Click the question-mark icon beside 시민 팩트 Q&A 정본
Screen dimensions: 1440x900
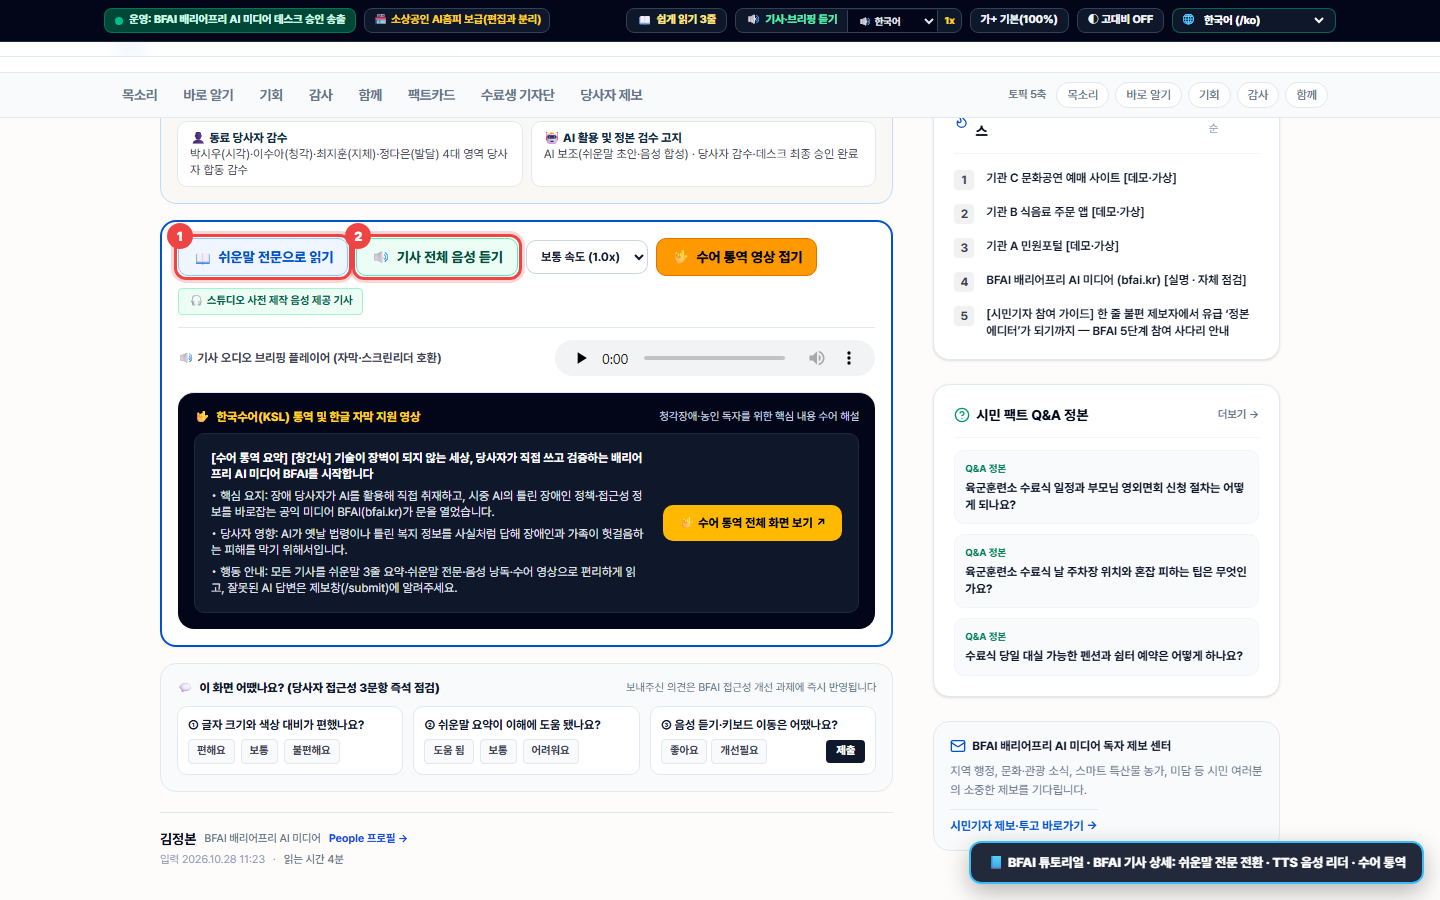[962, 415]
